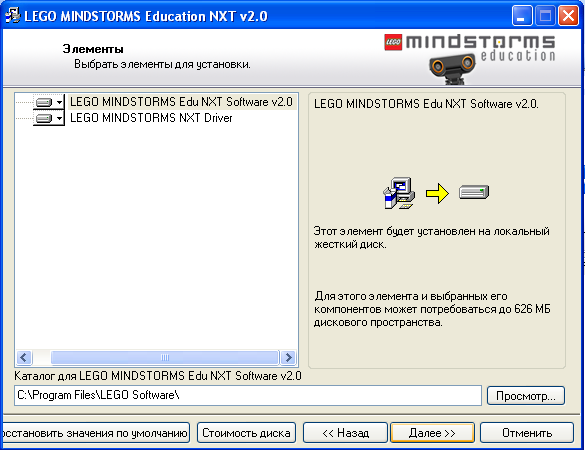Viewport: 585px width, 450px height.
Task: Open install-state dropdown for Edu NXT Software v2.0
Action: 49,102
